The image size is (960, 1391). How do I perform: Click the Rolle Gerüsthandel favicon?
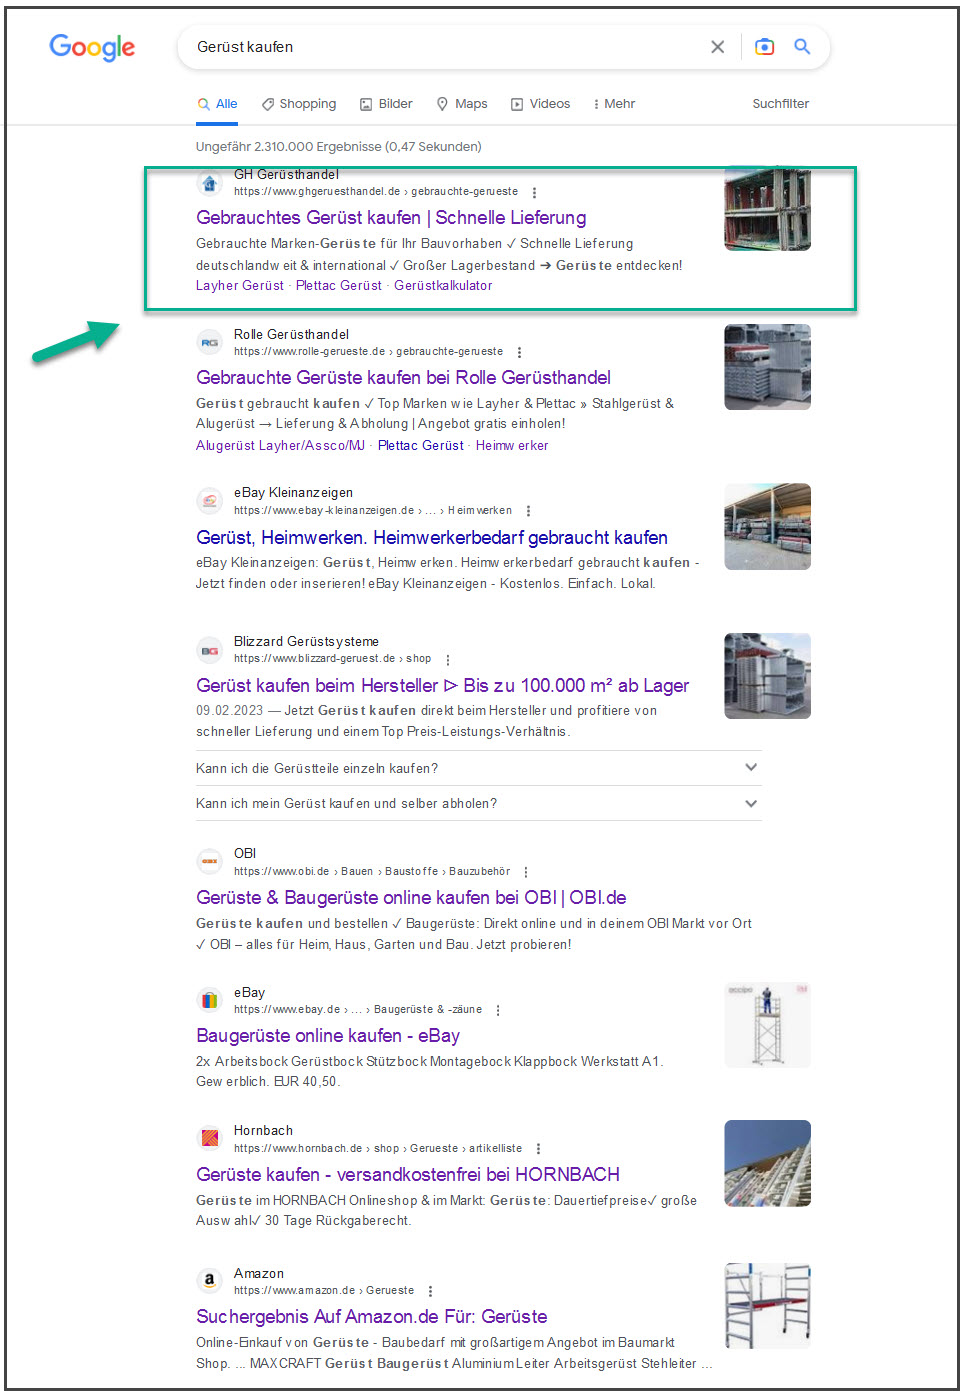209,342
